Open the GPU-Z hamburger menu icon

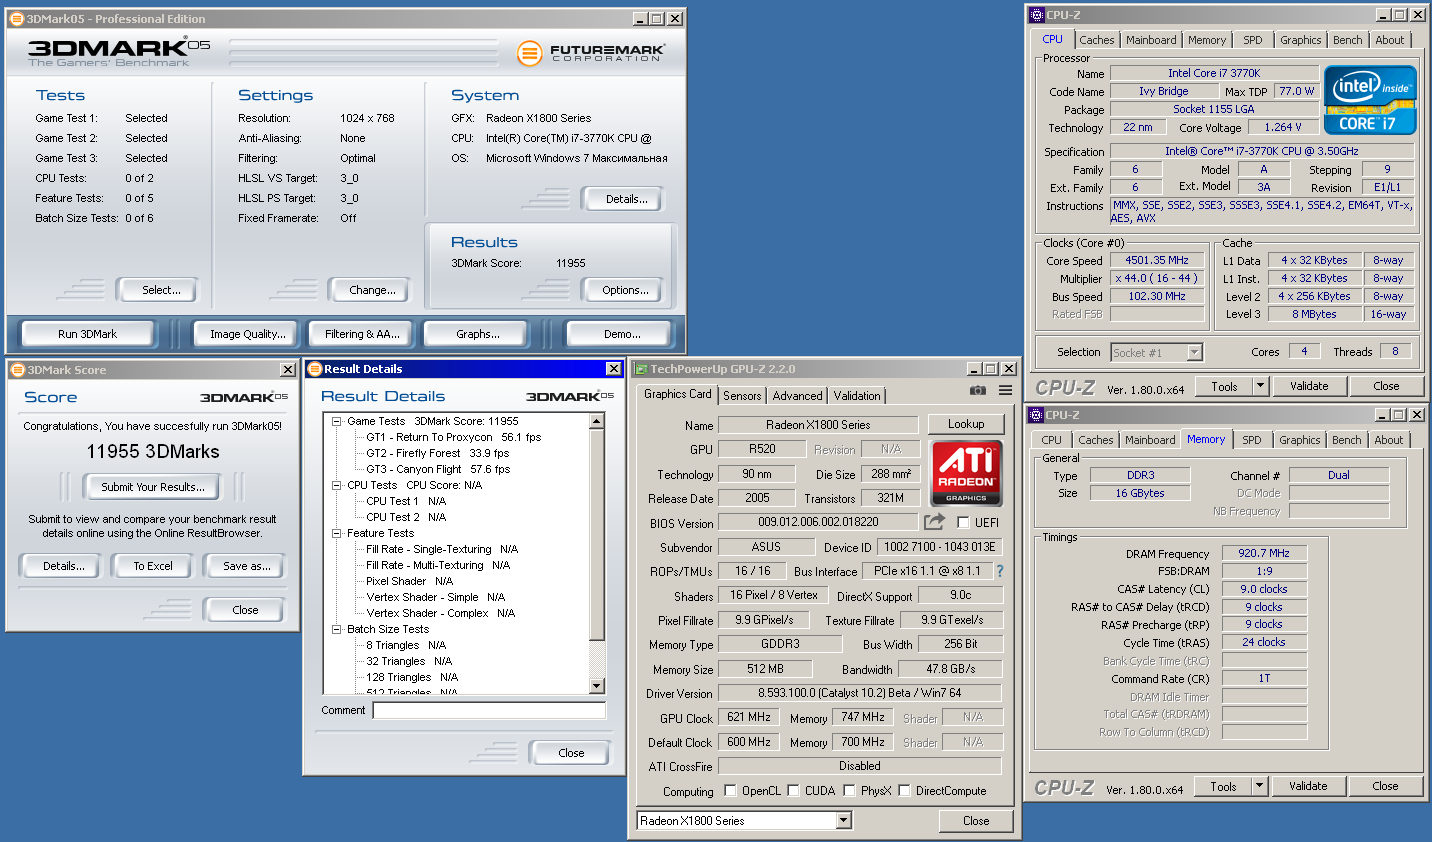(1005, 390)
